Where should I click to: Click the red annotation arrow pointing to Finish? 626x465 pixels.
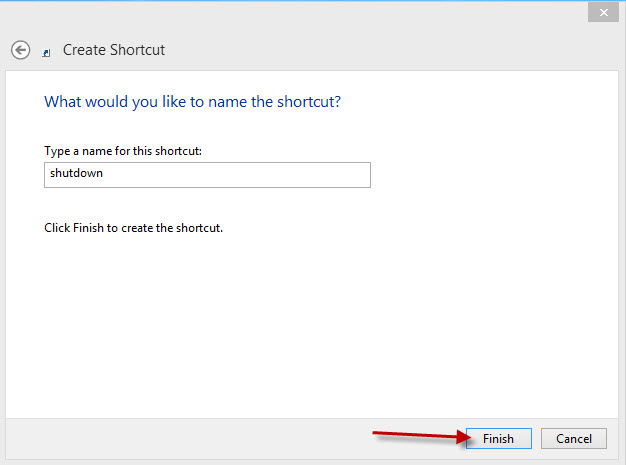click(x=422, y=436)
